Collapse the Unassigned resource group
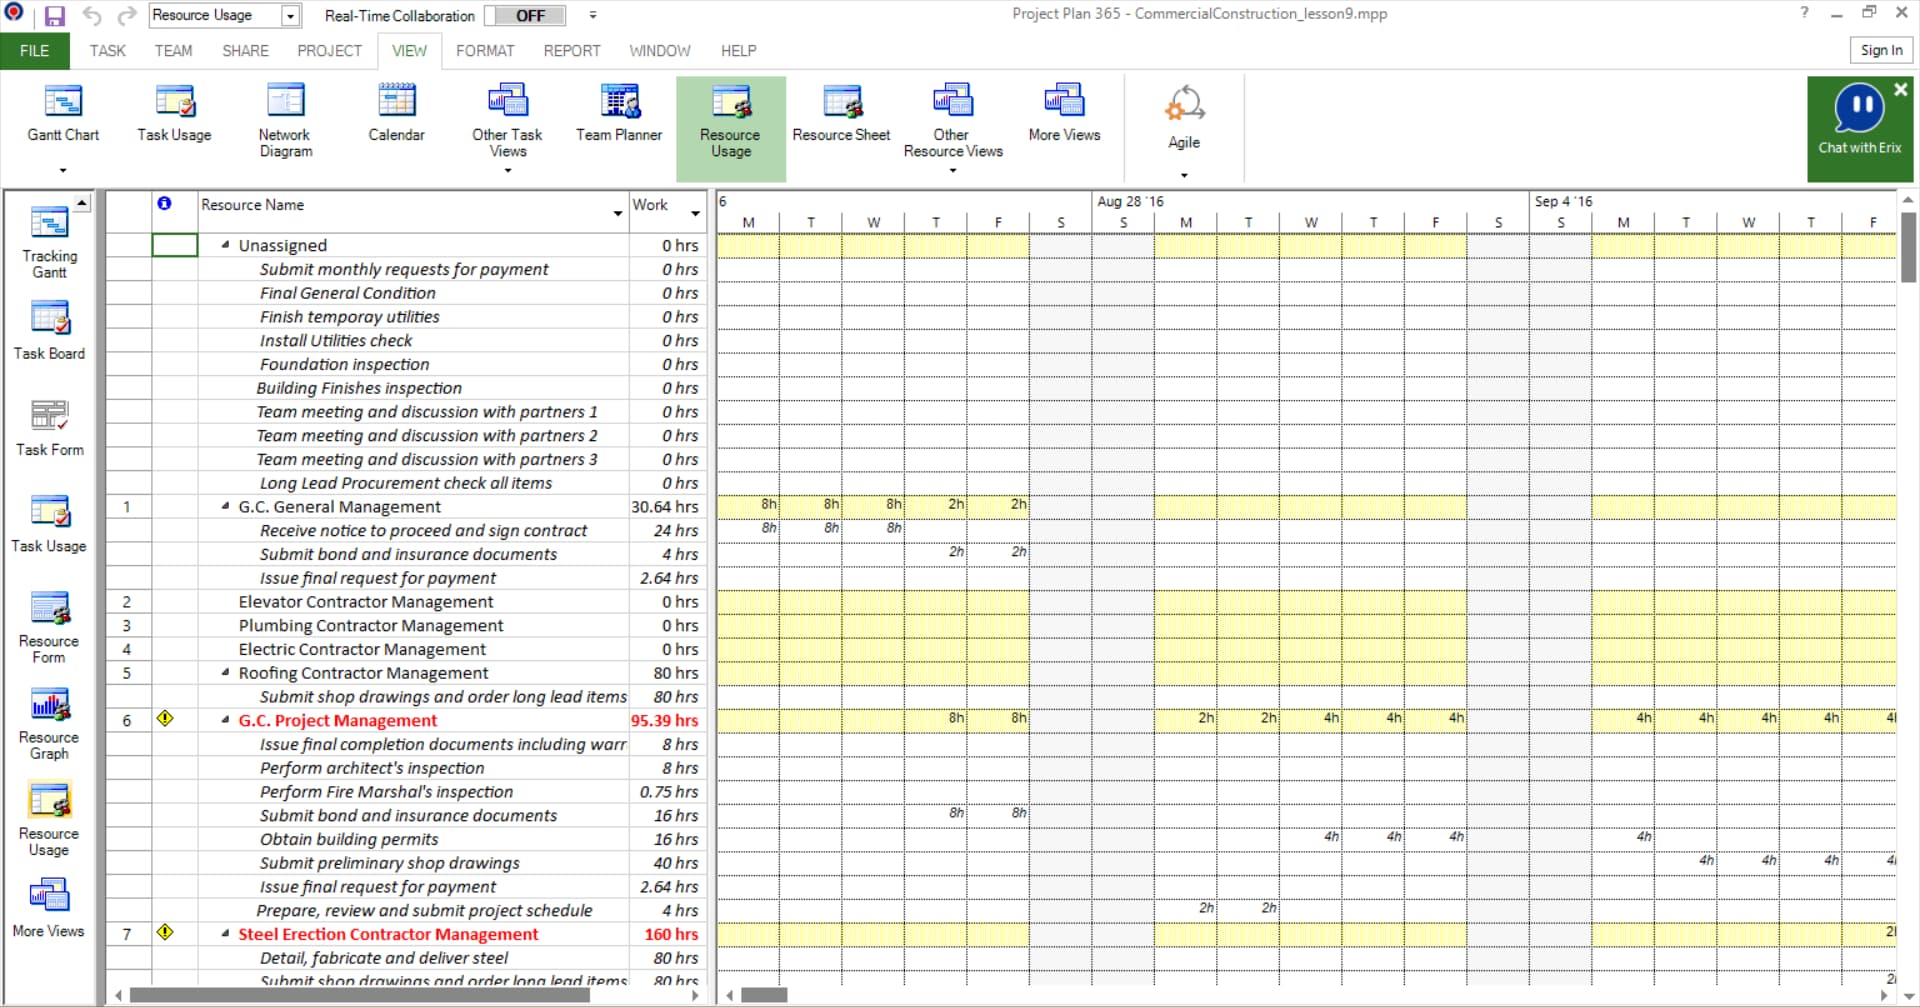The width and height of the screenshot is (1920, 1007). tap(226, 245)
